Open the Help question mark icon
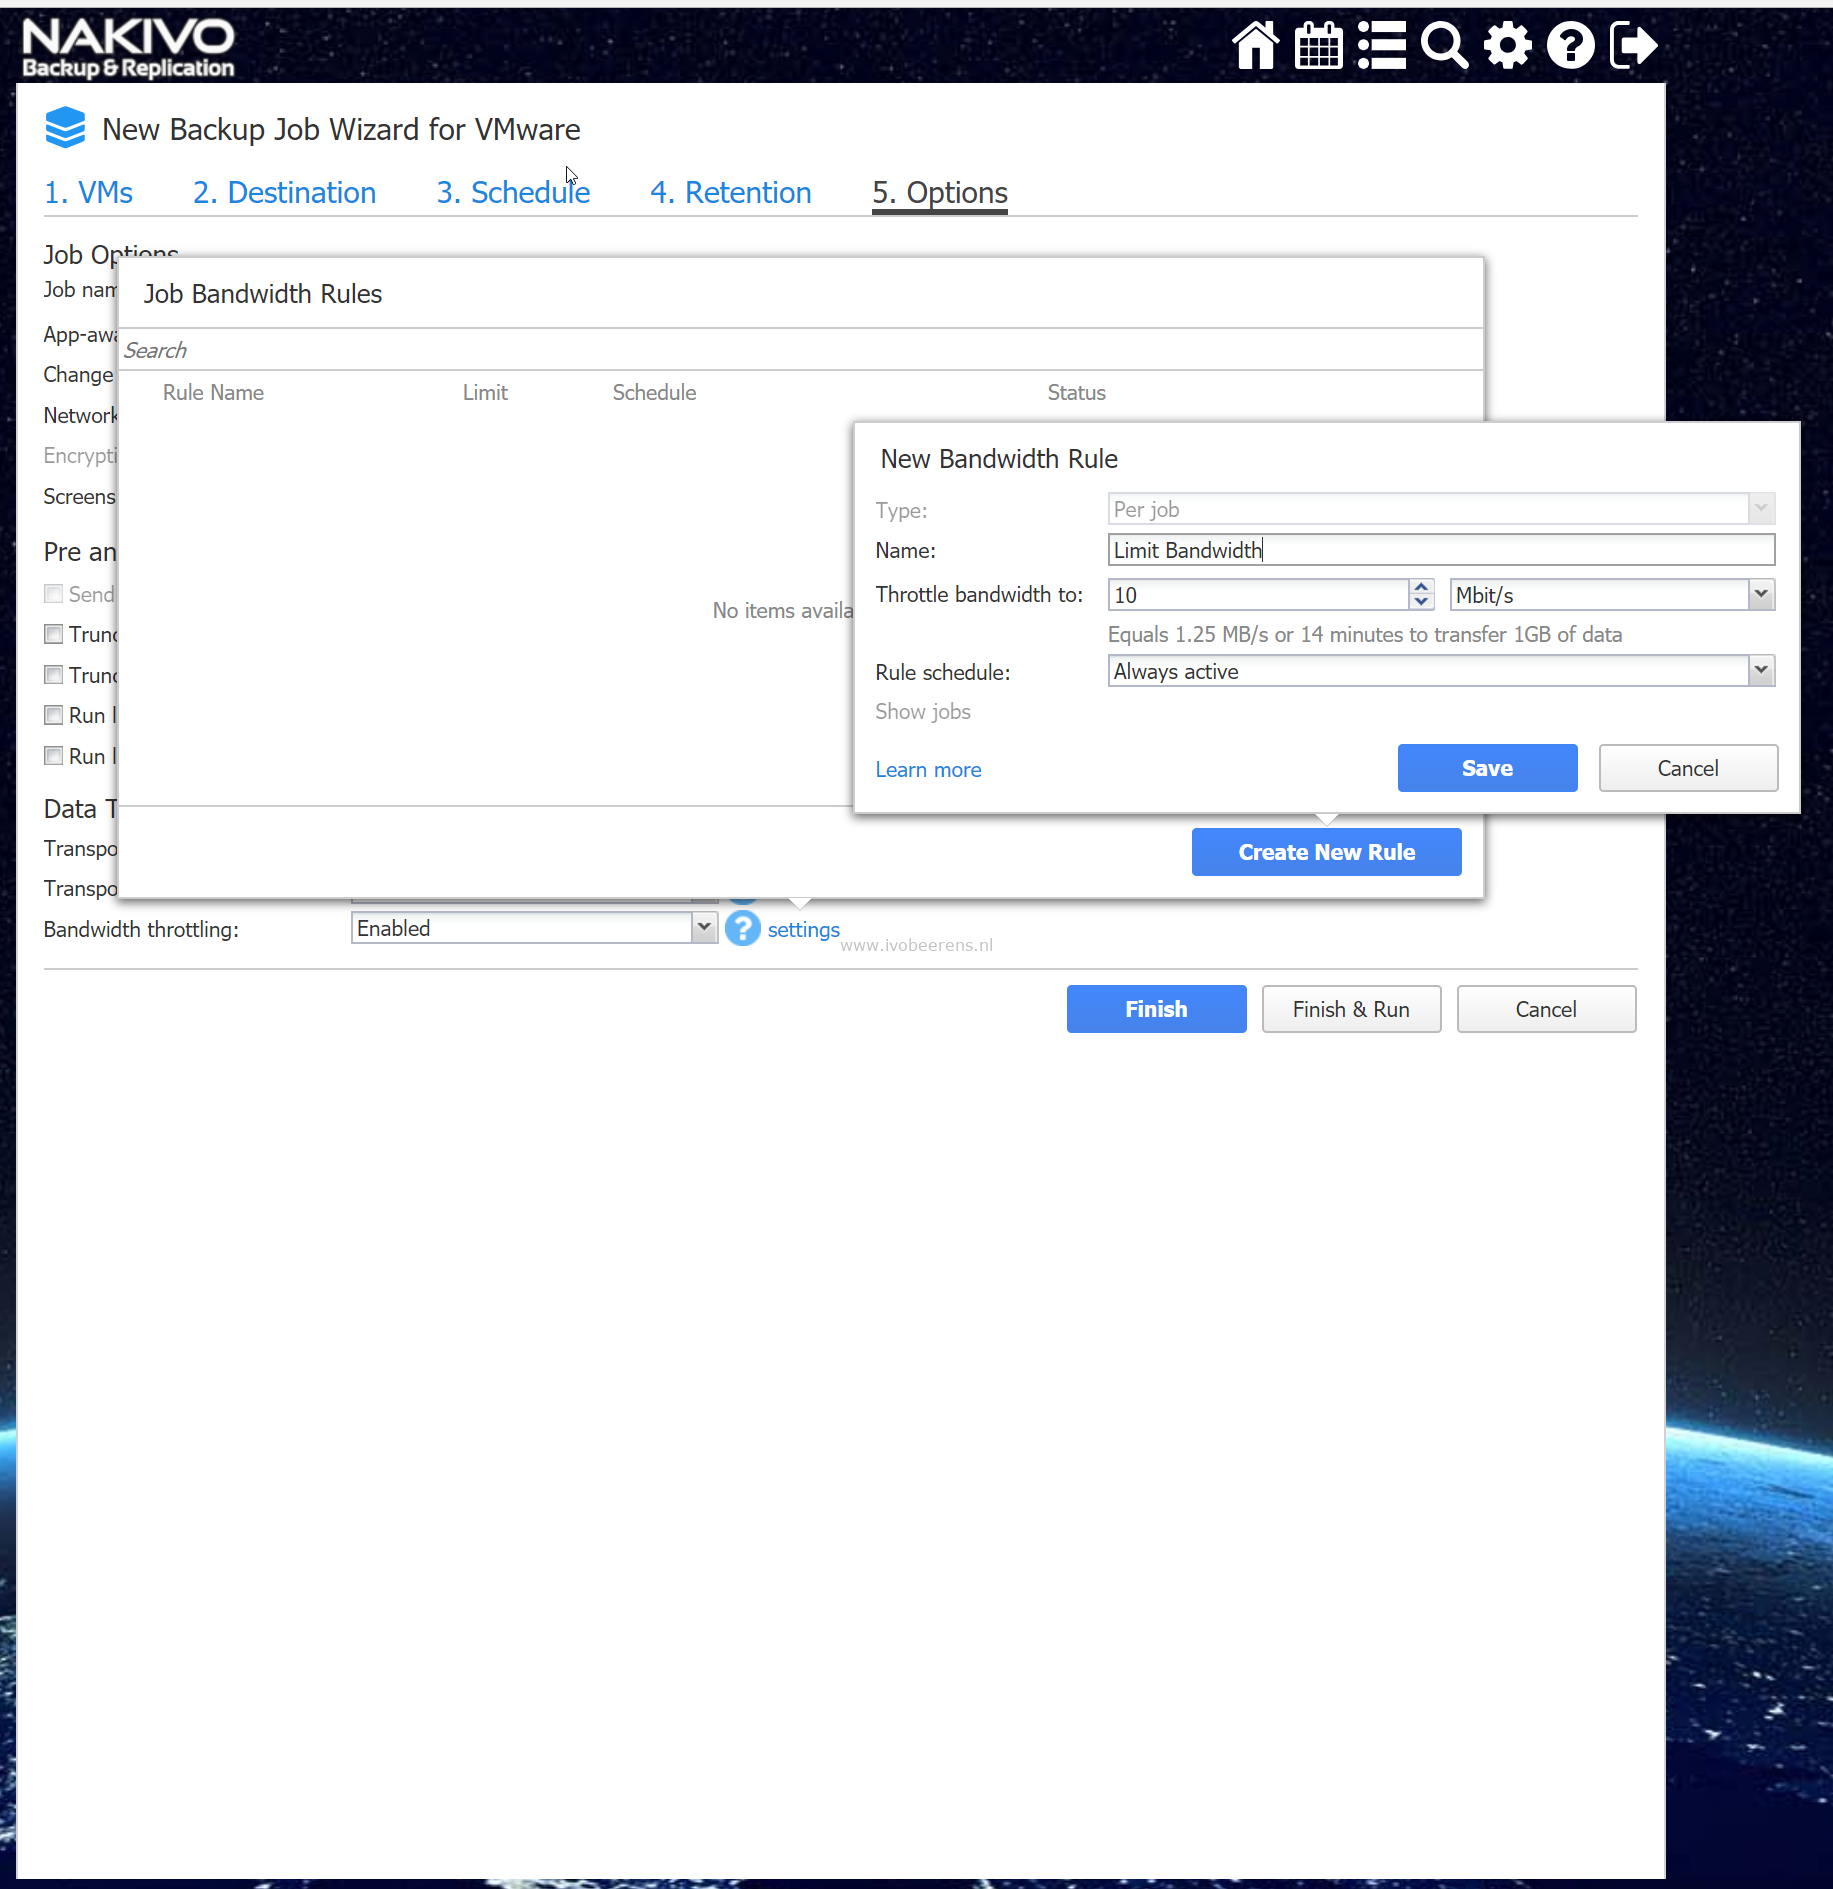The image size is (1833, 1889). click(1571, 45)
